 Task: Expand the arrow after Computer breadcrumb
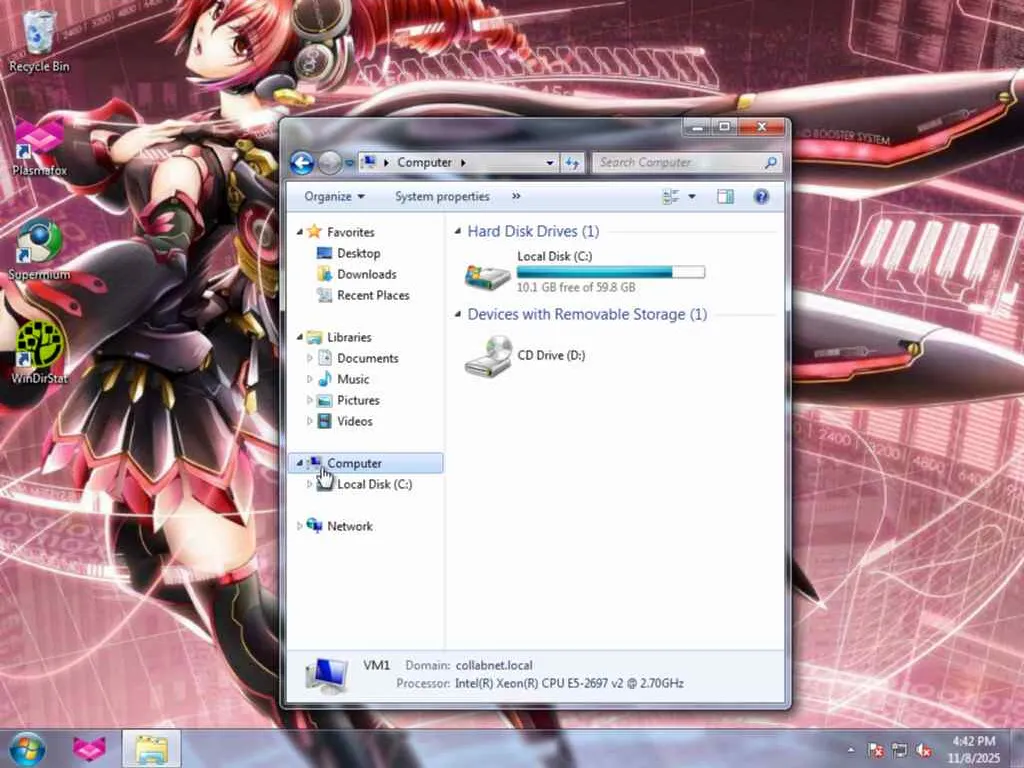pyautogui.click(x=463, y=163)
